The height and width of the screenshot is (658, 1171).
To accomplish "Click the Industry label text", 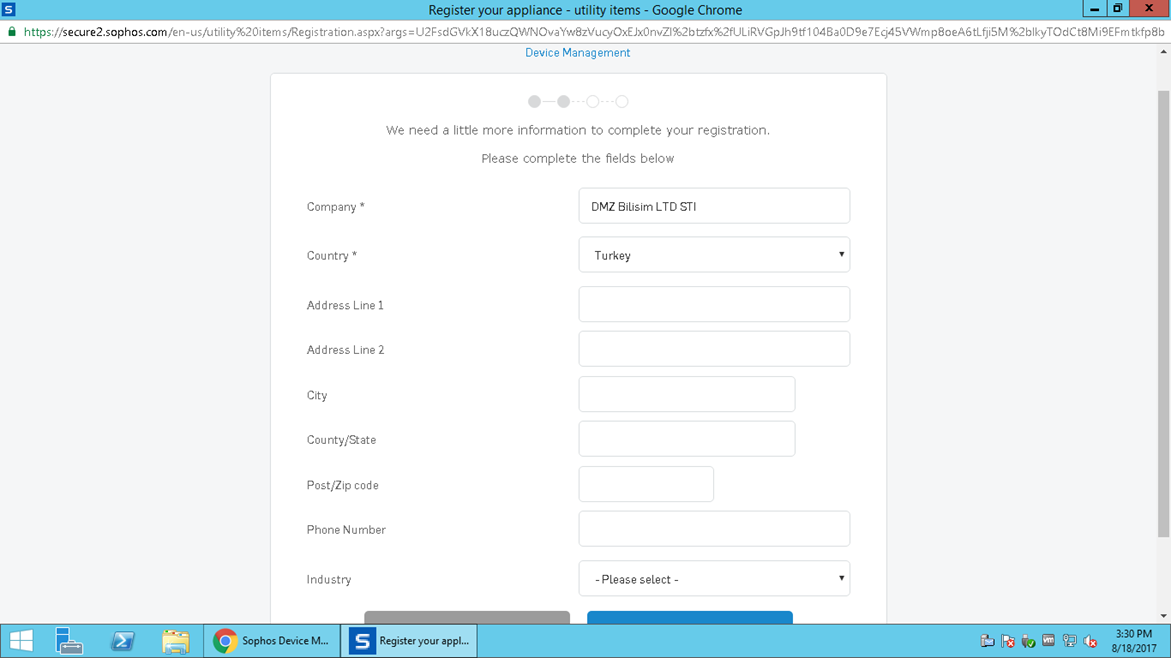I will 329,580.
